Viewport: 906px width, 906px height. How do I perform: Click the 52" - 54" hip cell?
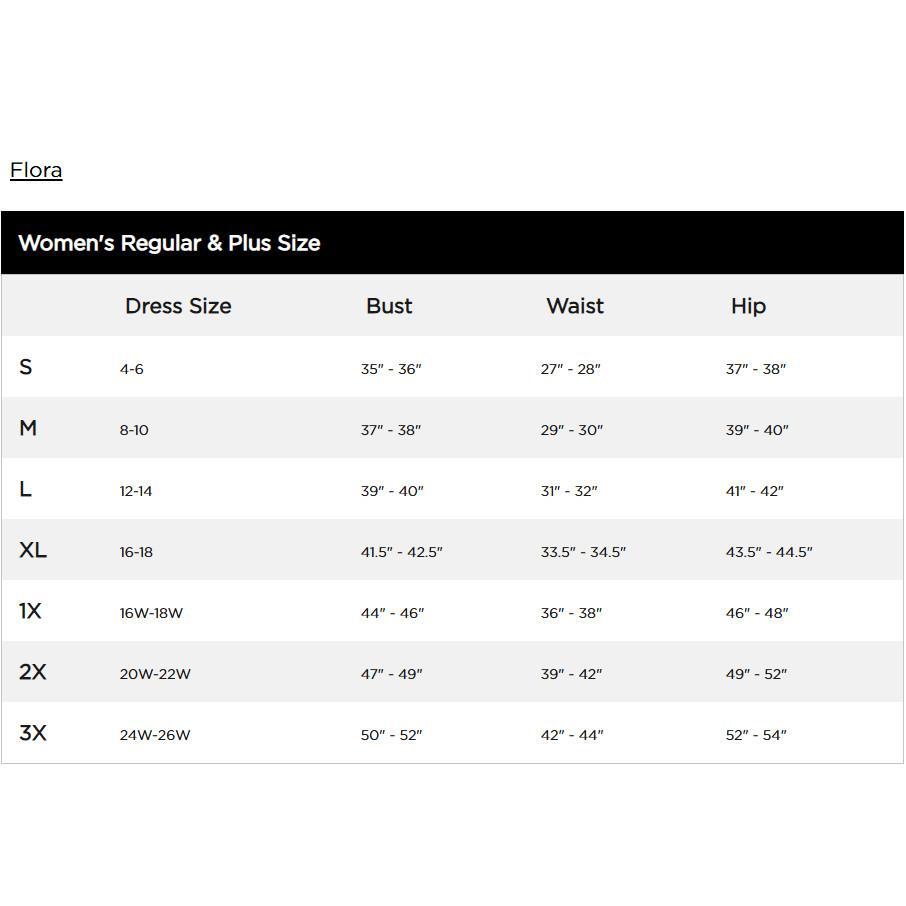(x=756, y=735)
